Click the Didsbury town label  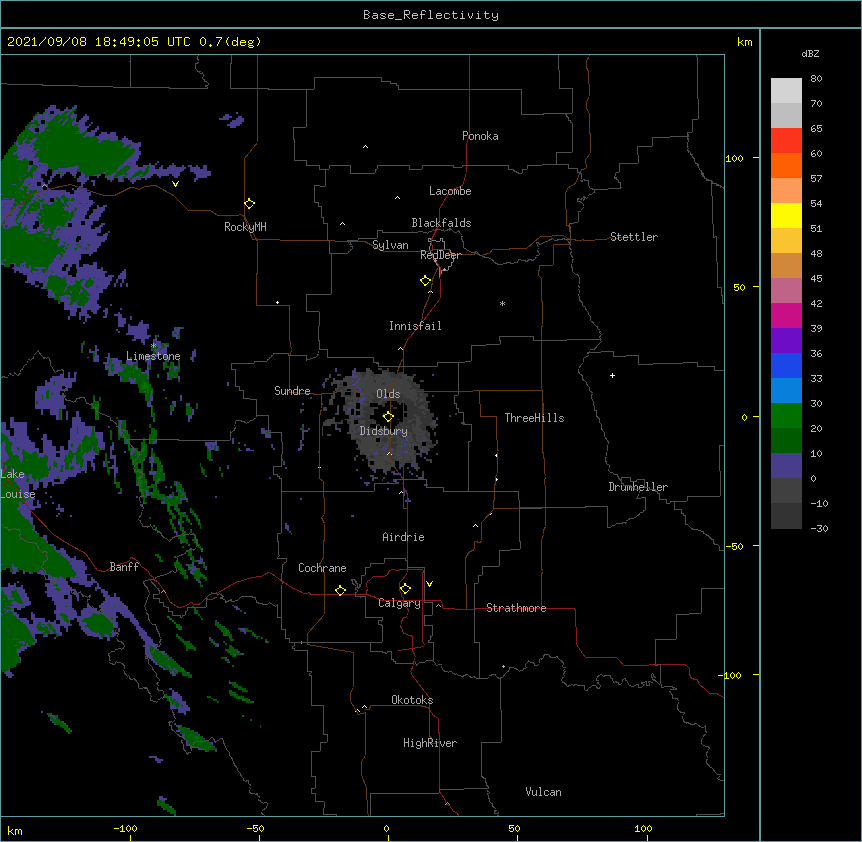pyautogui.click(x=384, y=431)
